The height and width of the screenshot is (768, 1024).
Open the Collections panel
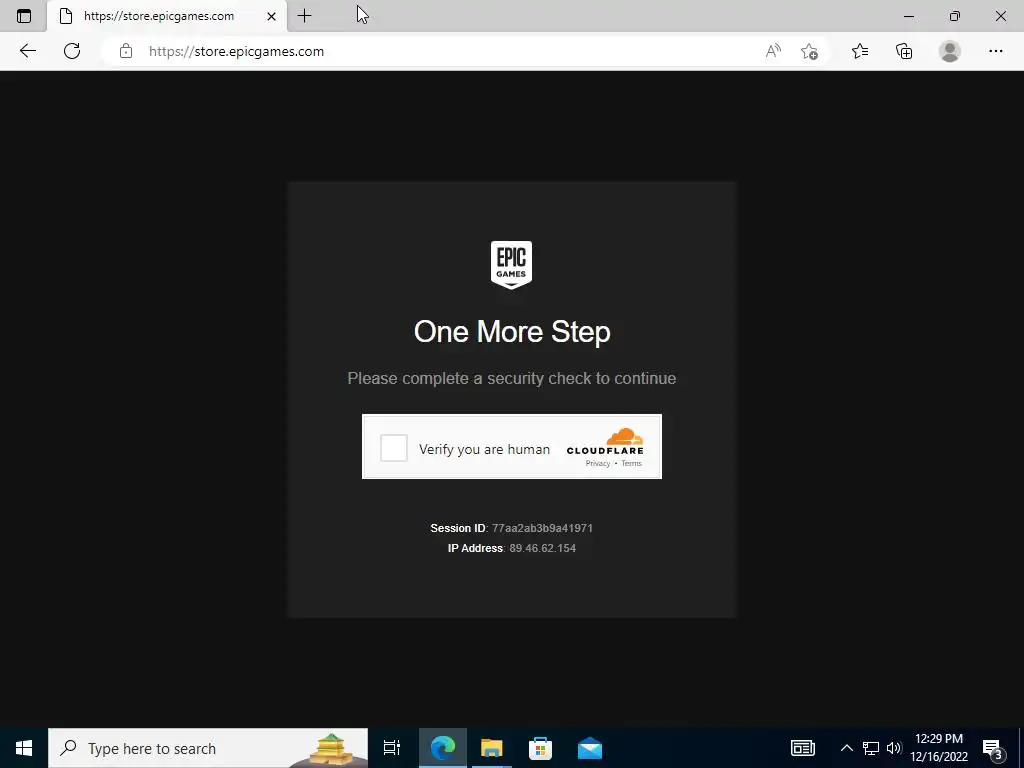(904, 51)
